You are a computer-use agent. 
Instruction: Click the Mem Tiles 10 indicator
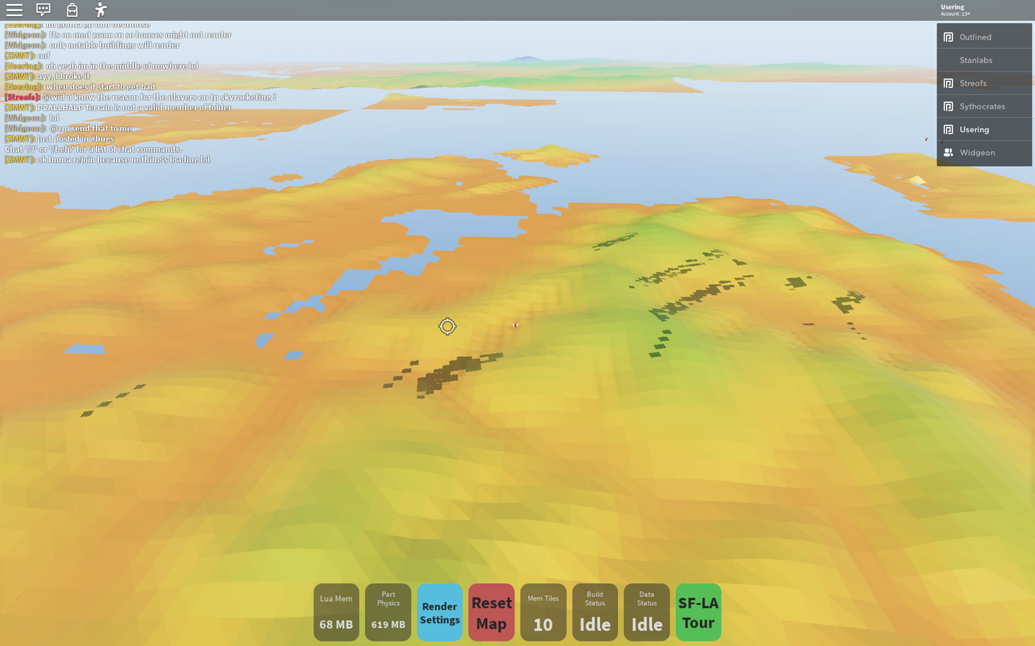(x=543, y=612)
